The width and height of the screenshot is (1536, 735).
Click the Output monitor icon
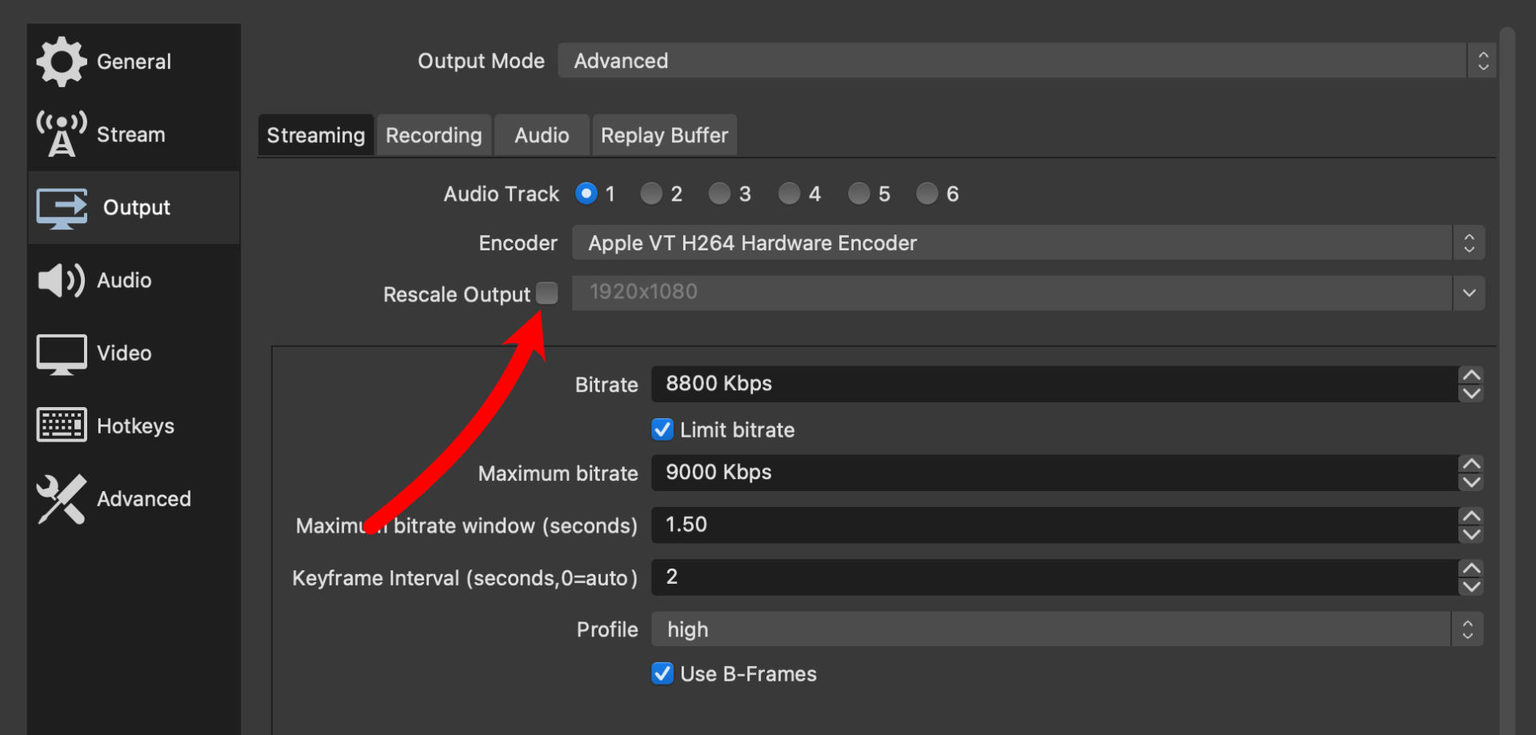point(60,207)
